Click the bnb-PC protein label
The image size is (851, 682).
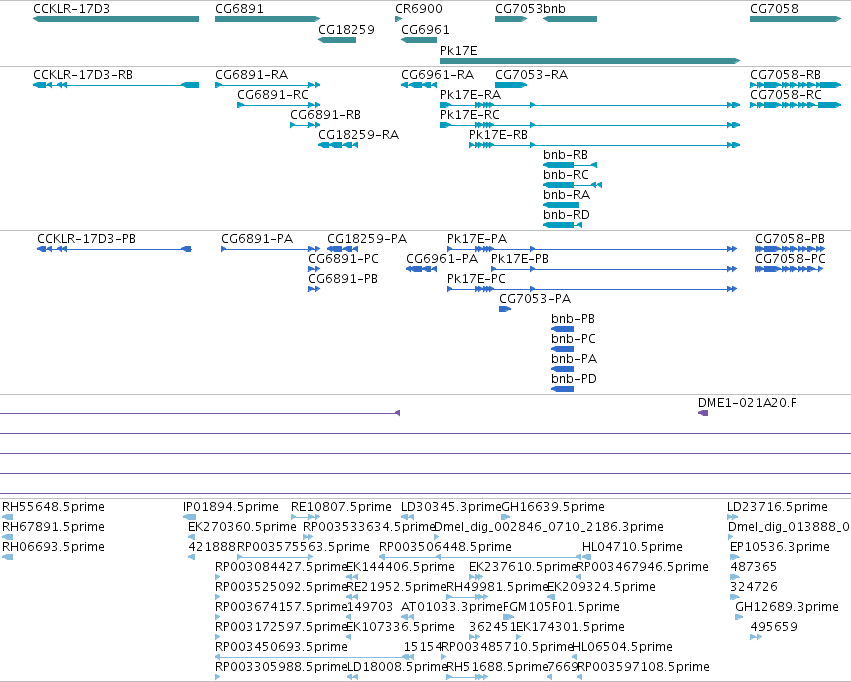pos(573,339)
